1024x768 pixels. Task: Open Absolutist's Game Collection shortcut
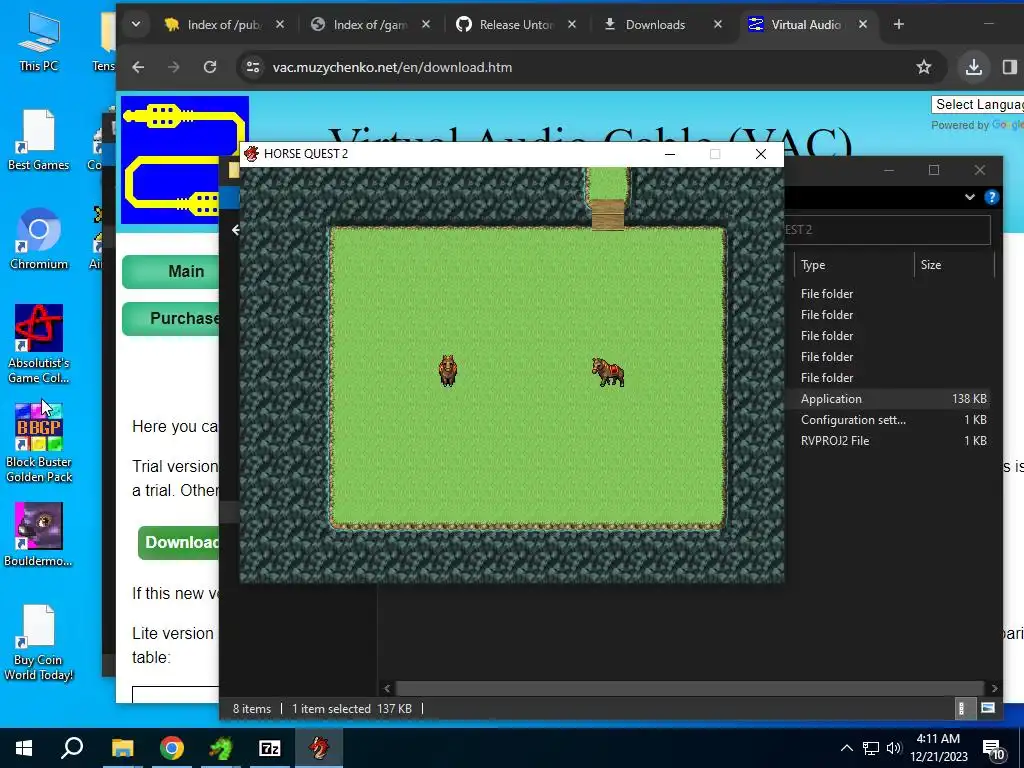click(x=39, y=344)
